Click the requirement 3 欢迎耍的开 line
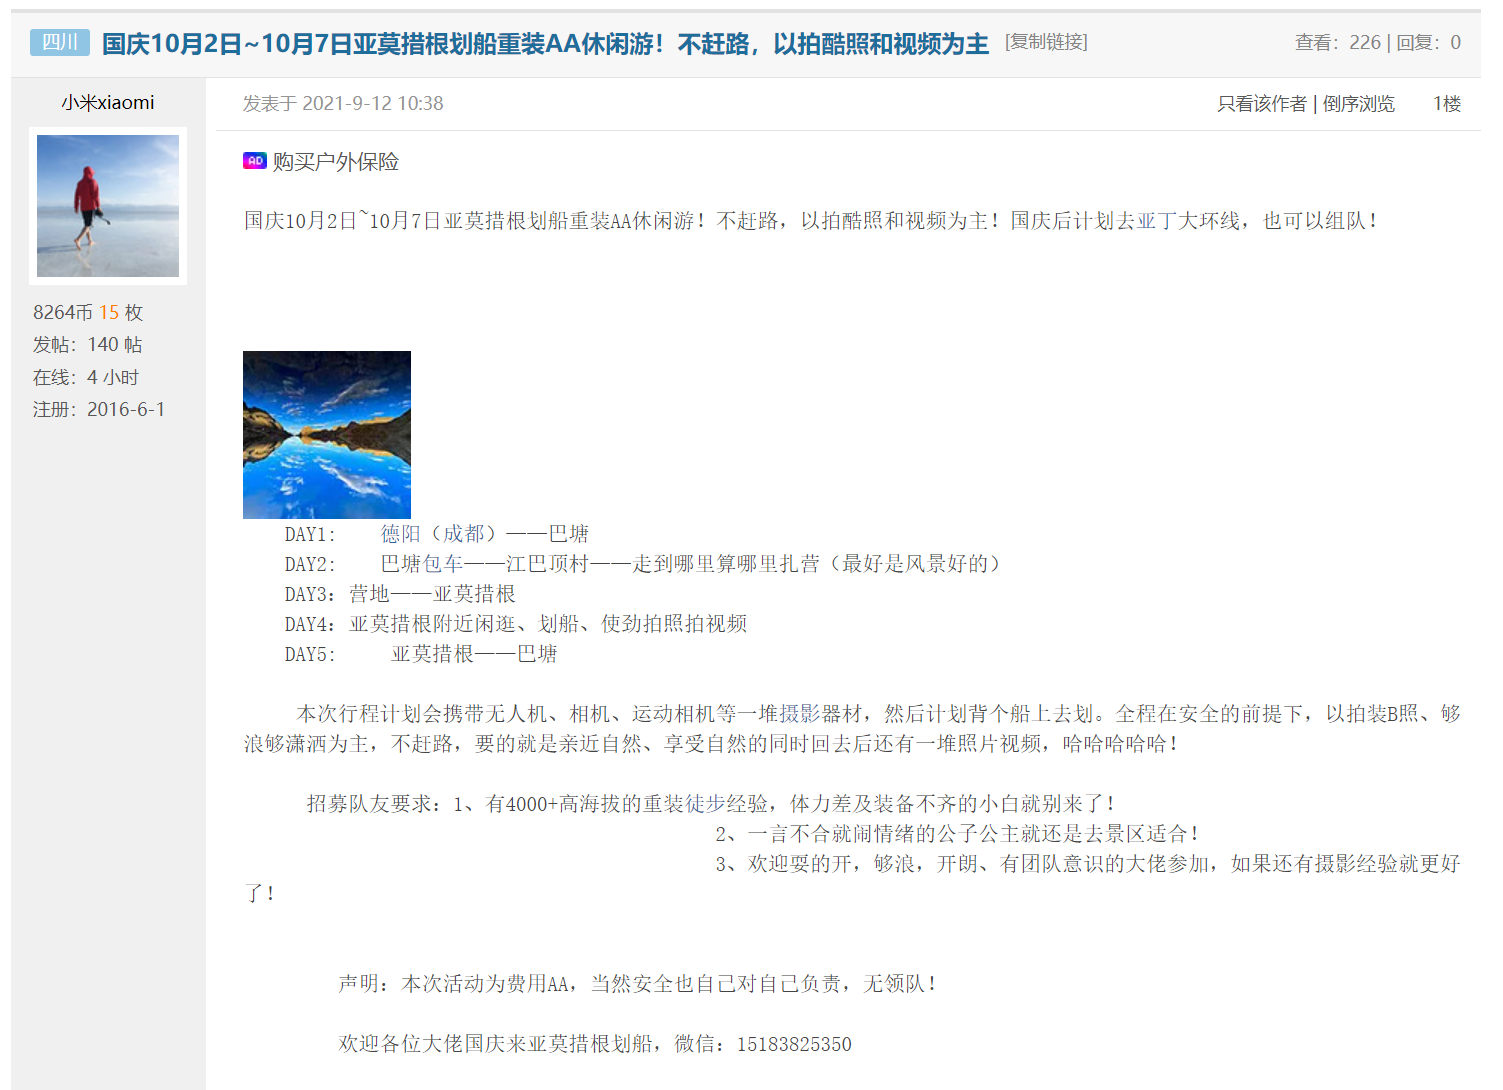The image size is (1503, 1090). pos(852,879)
